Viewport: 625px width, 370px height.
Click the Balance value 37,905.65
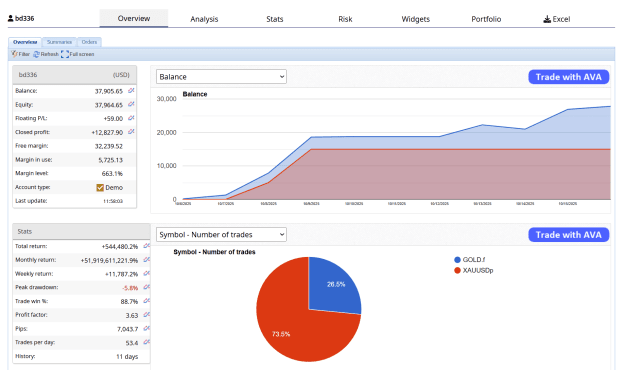click(108, 91)
